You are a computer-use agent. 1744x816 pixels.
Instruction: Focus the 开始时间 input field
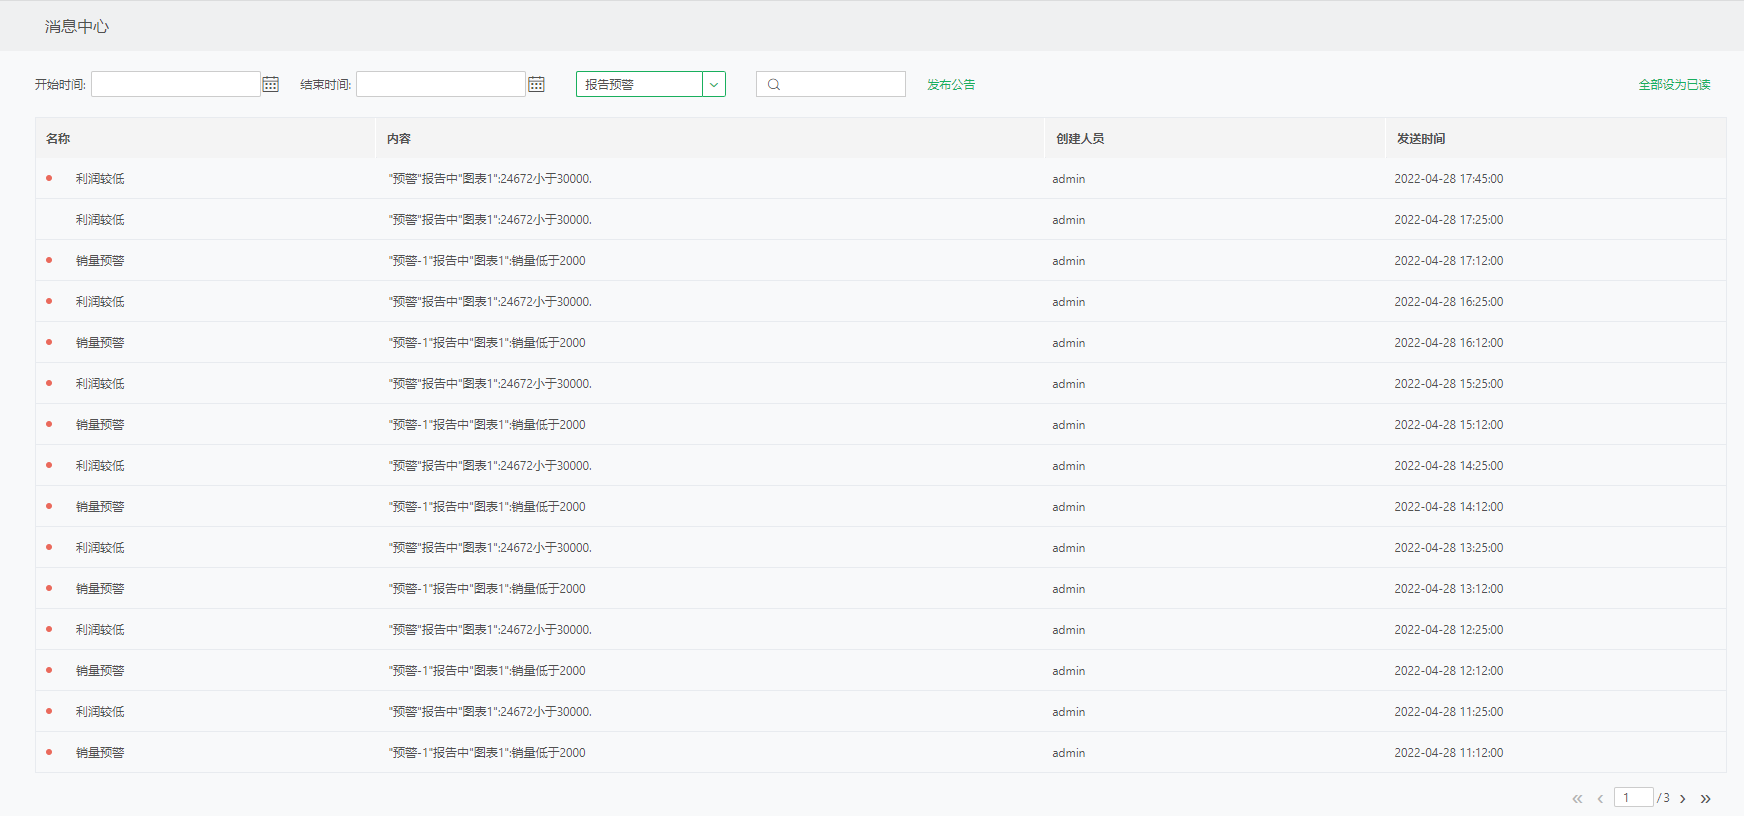[176, 84]
